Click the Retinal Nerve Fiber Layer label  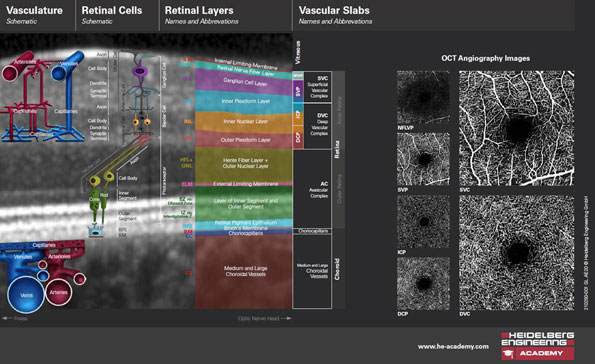(246, 70)
